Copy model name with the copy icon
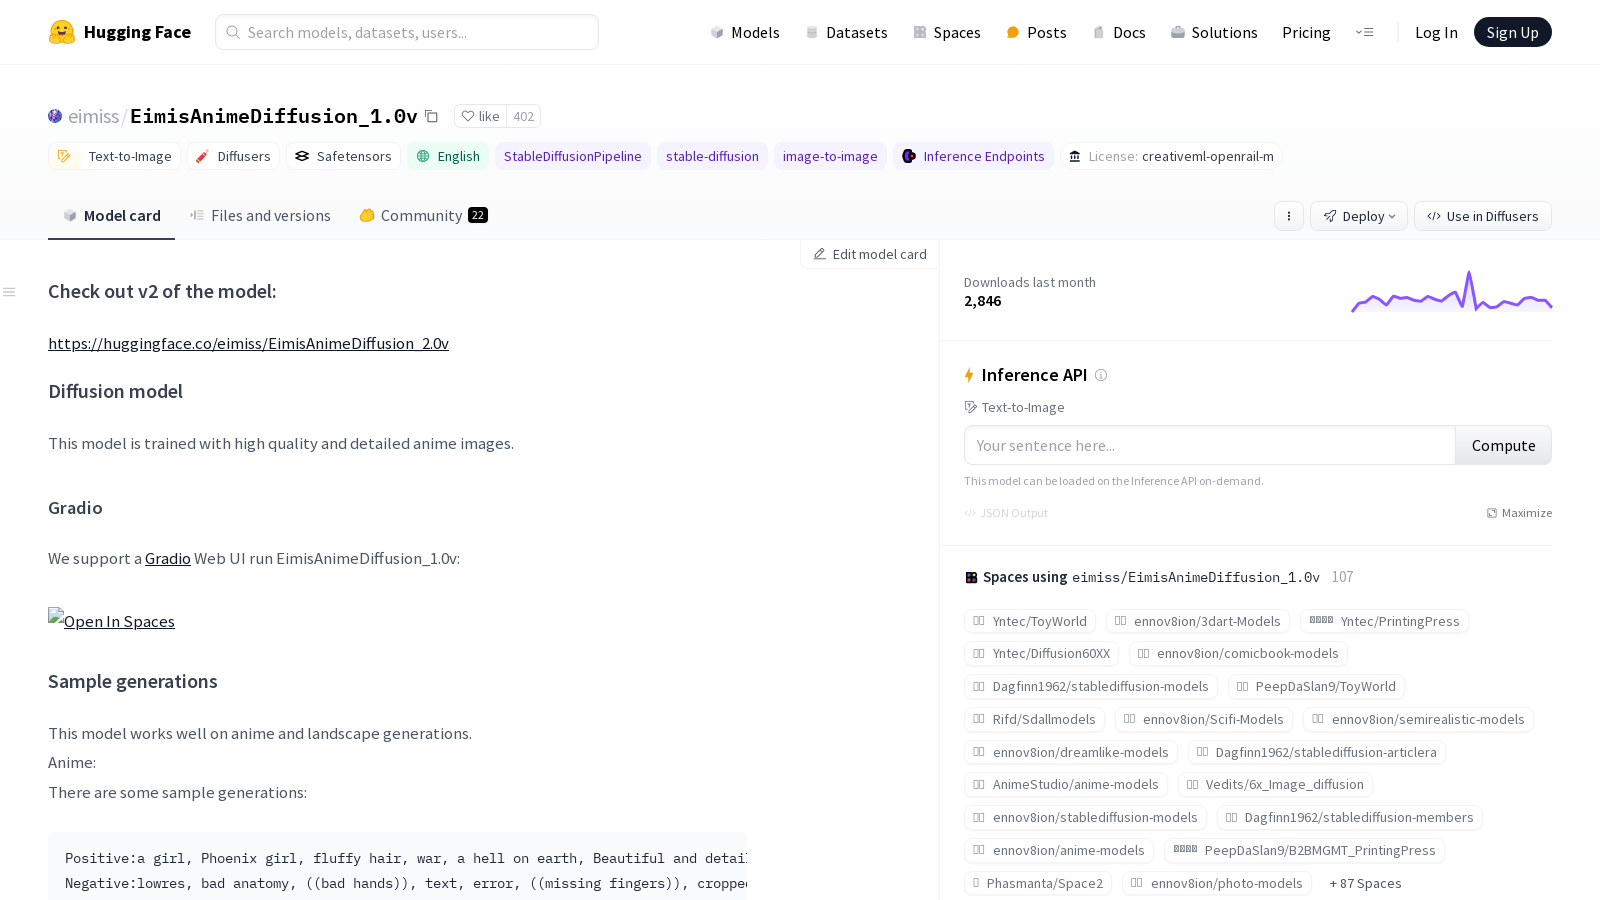 click(x=431, y=116)
